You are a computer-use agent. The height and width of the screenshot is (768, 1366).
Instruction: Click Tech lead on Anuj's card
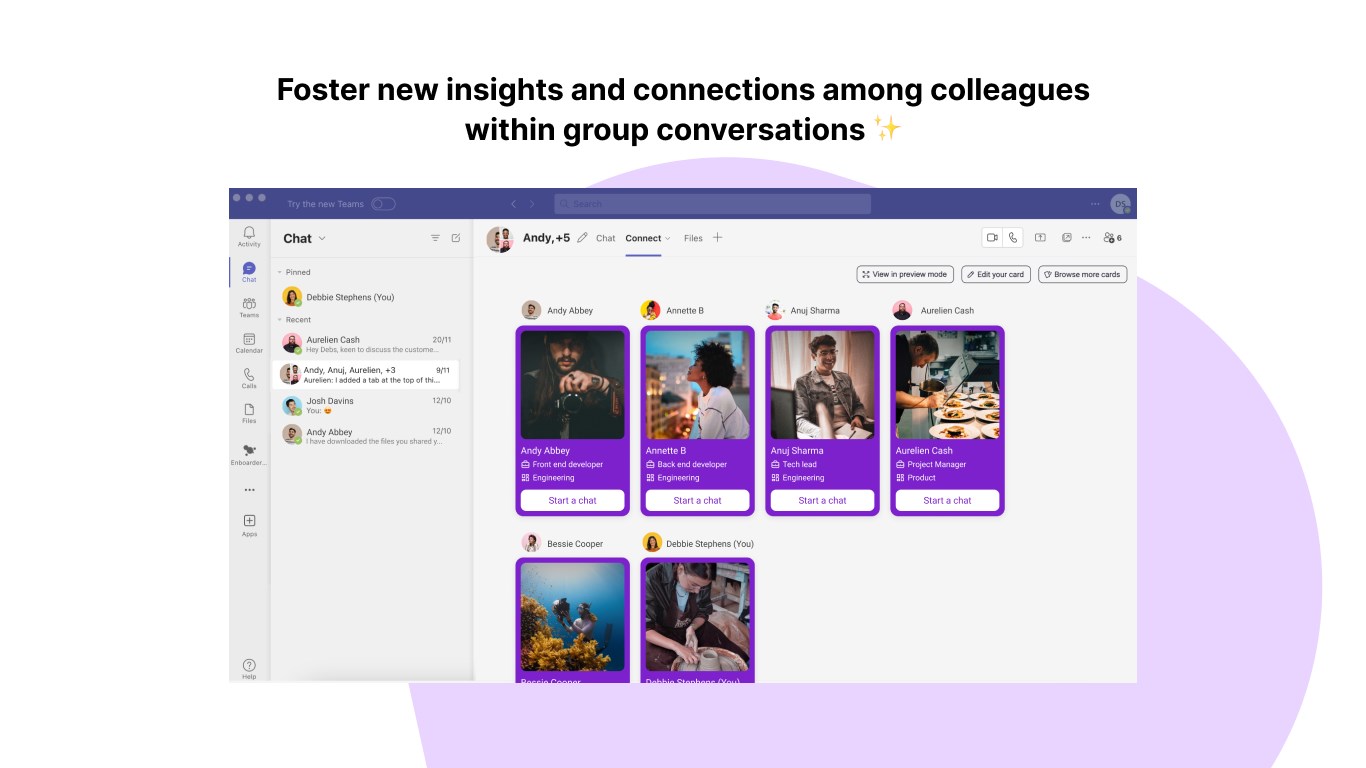pyautogui.click(x=799, y=465)
